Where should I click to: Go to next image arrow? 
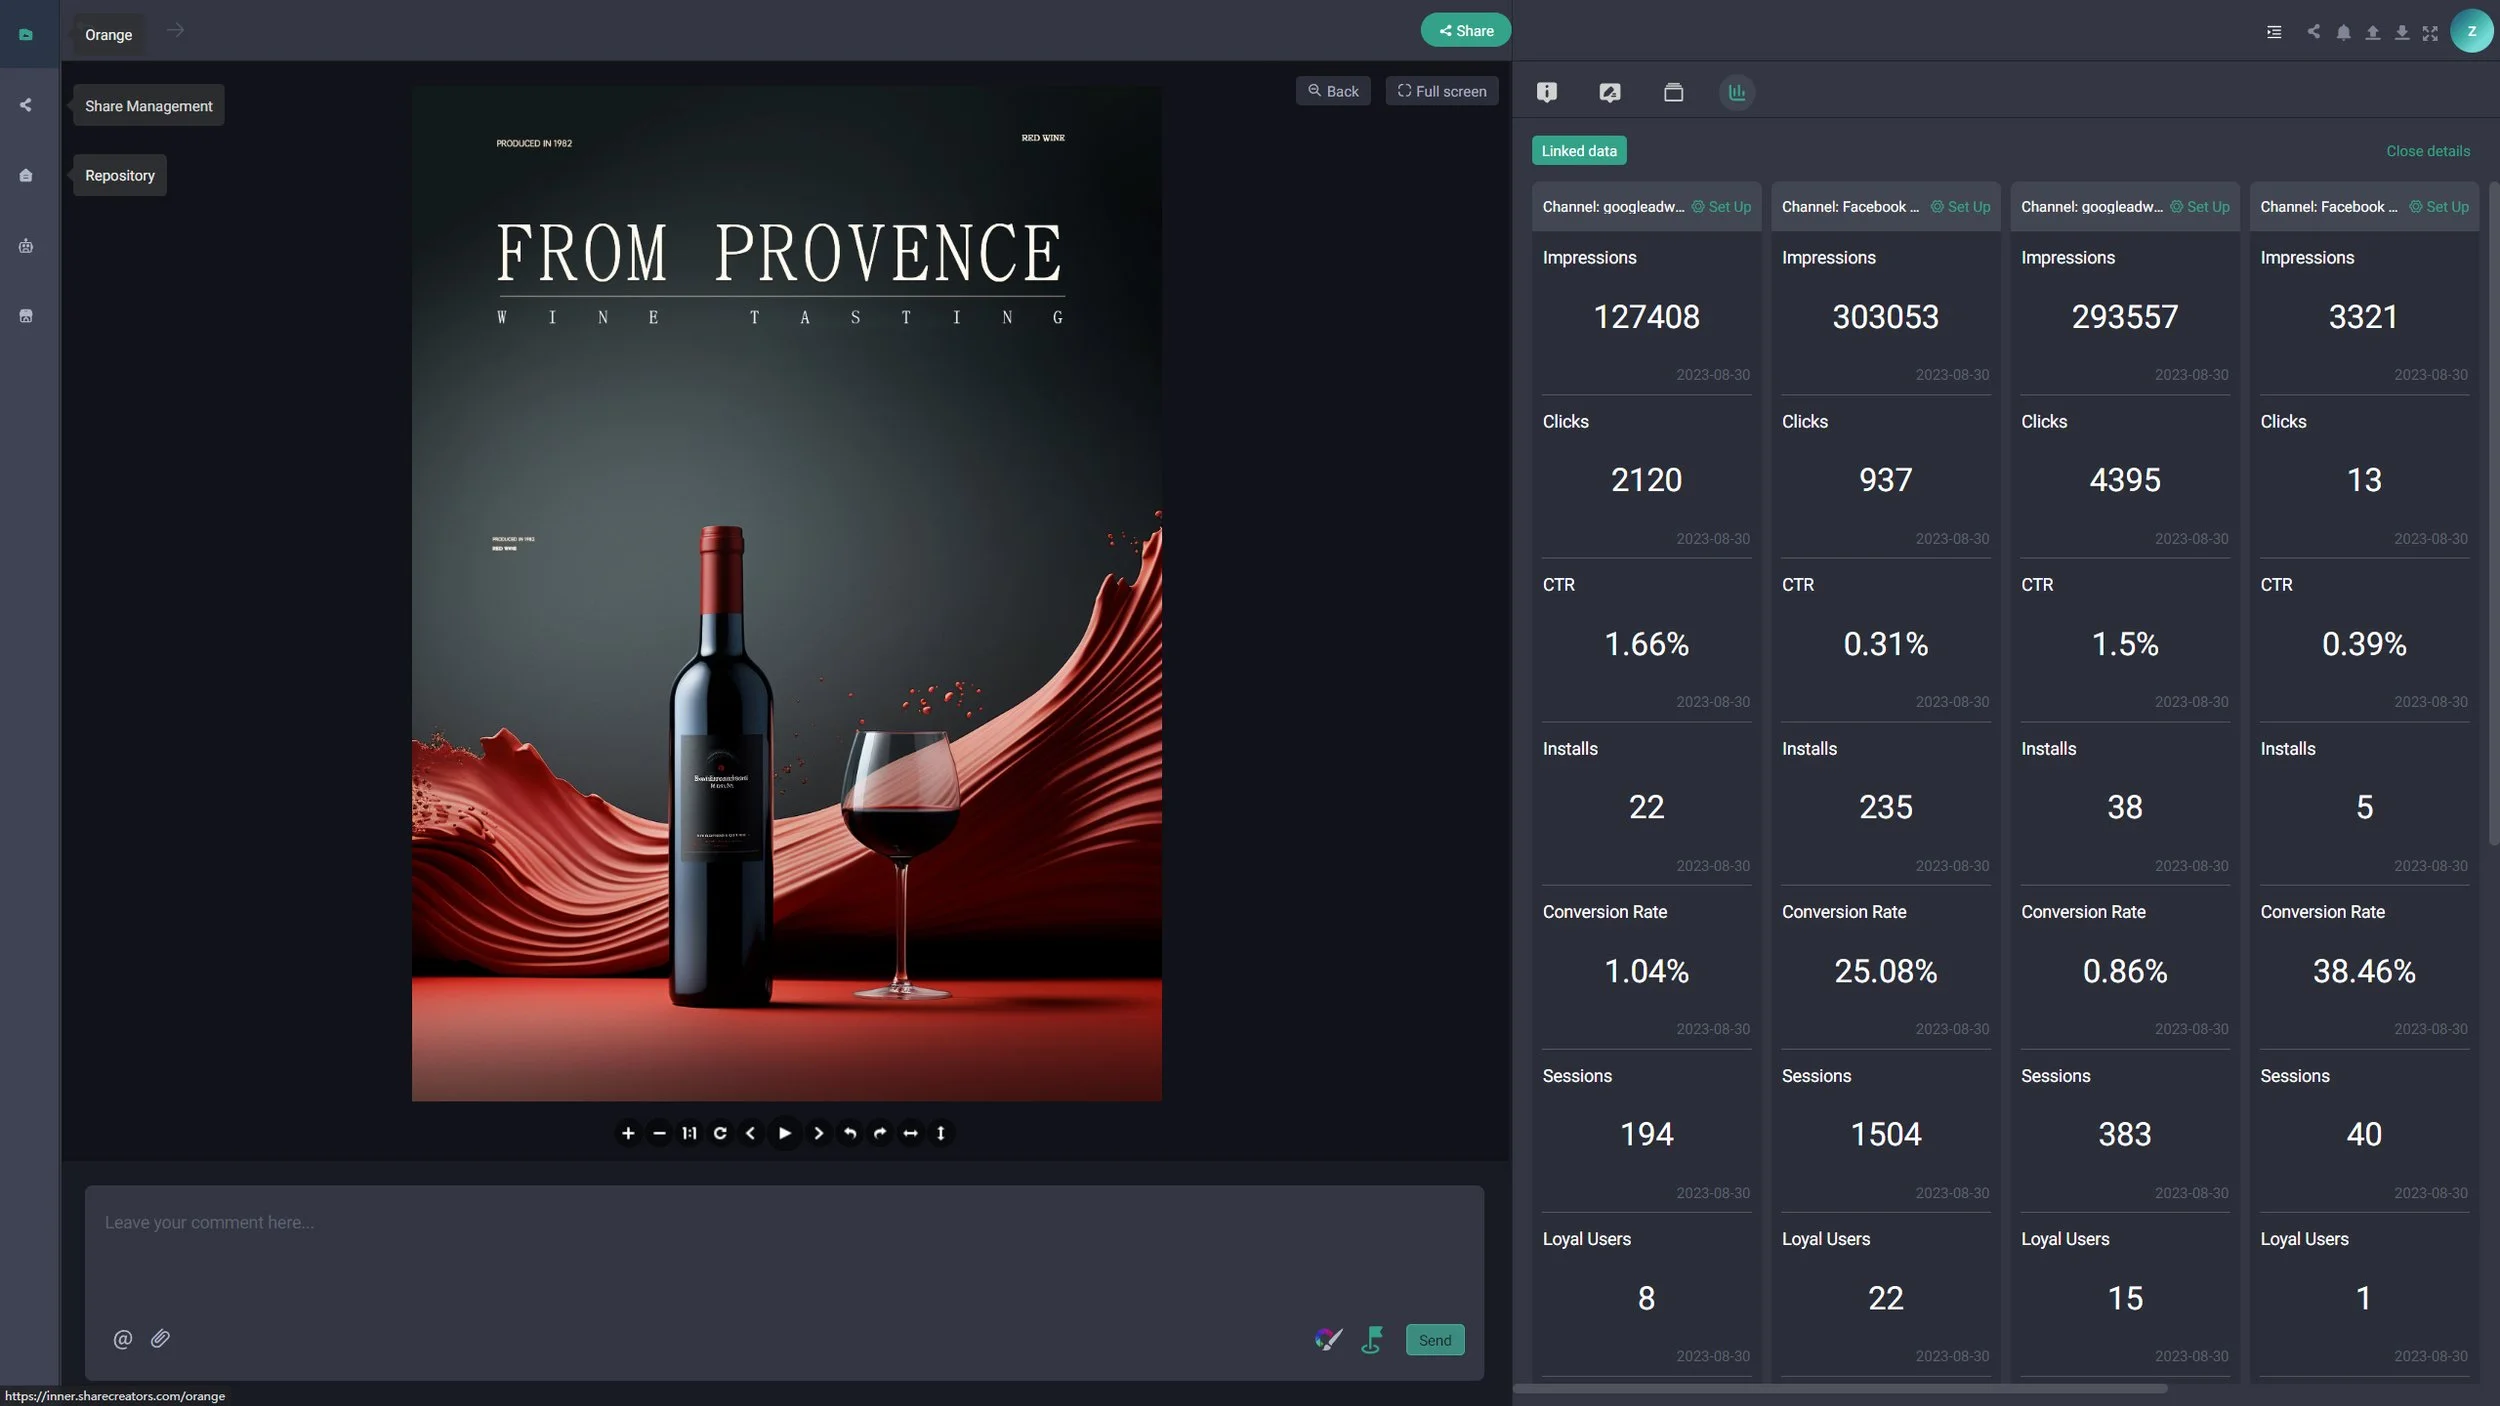[x=818, y=1133]
